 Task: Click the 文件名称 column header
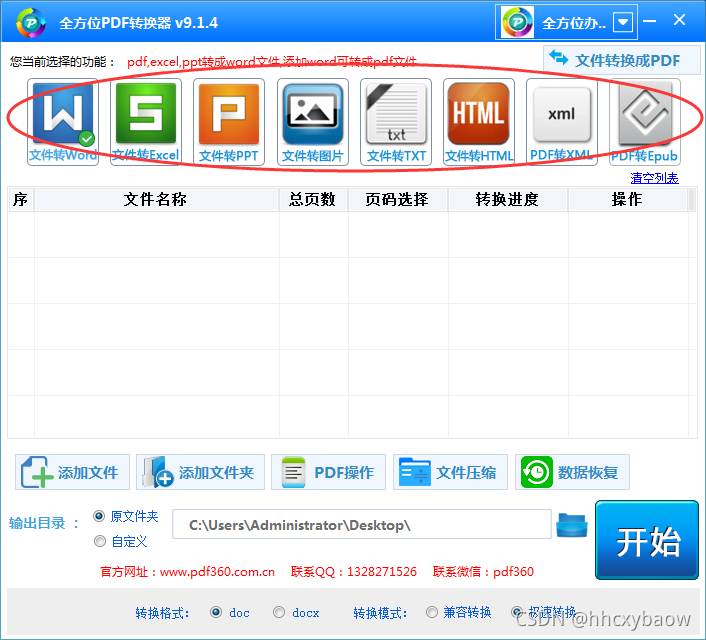point(156,200)
